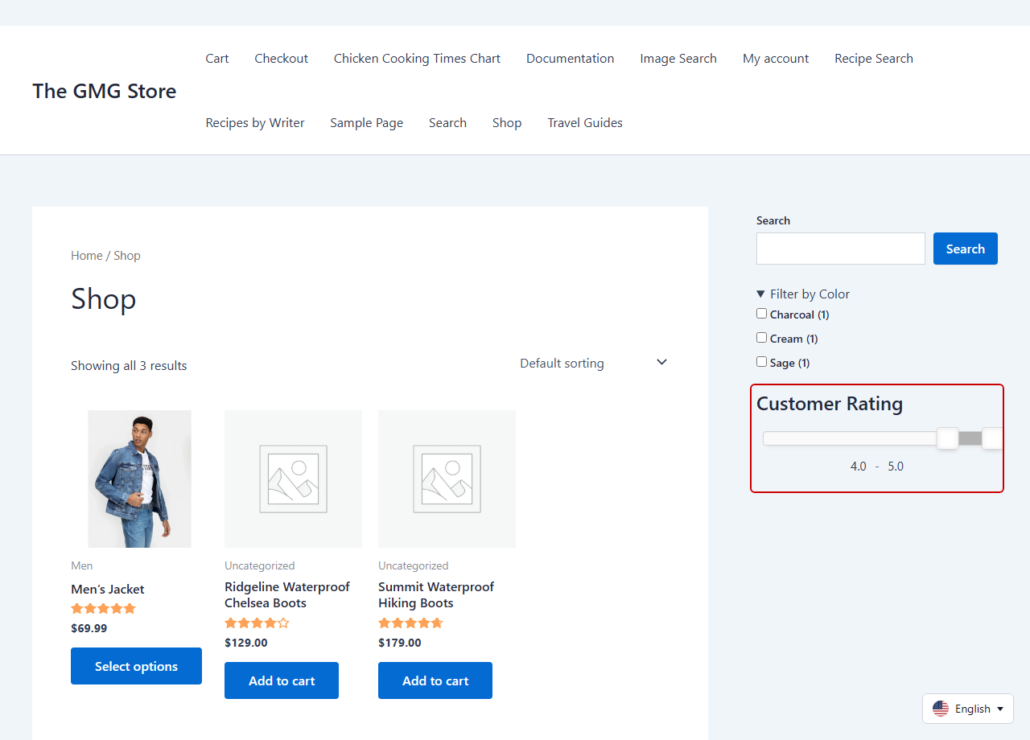Screen dimensions: 1030x740
Task: Click the $69.99 price
Action: click(89, 628)
